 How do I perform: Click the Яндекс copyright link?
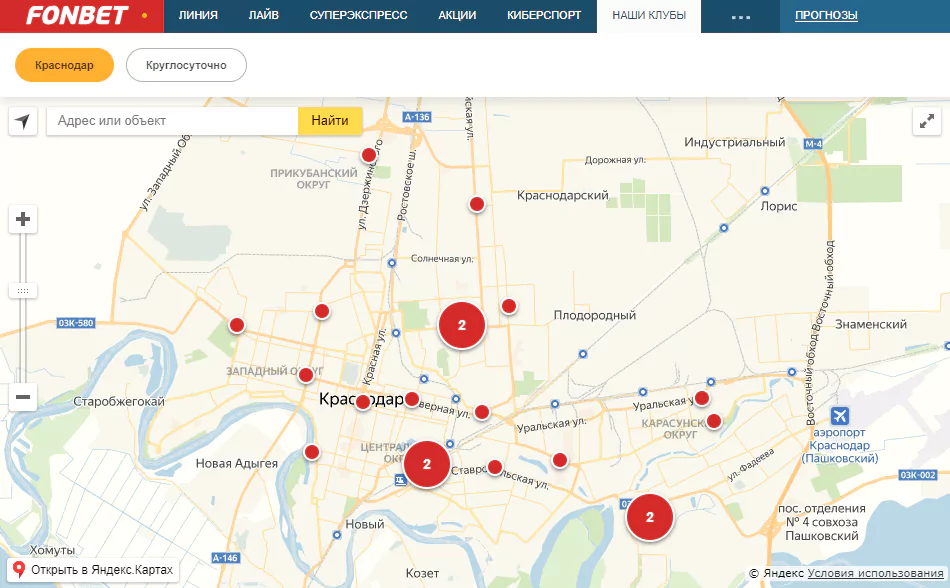783,573
